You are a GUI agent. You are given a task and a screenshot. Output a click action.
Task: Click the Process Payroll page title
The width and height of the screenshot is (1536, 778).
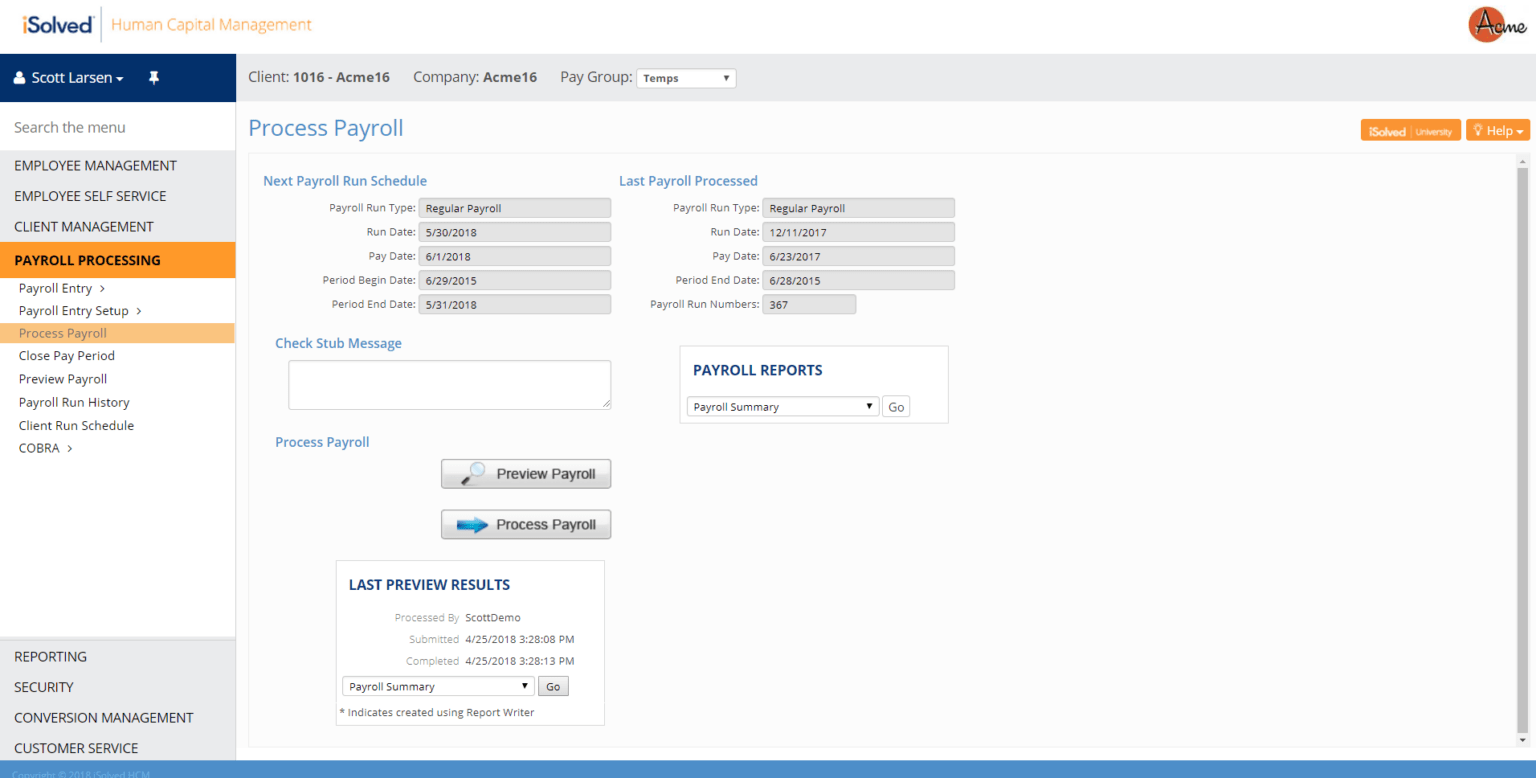326,128
